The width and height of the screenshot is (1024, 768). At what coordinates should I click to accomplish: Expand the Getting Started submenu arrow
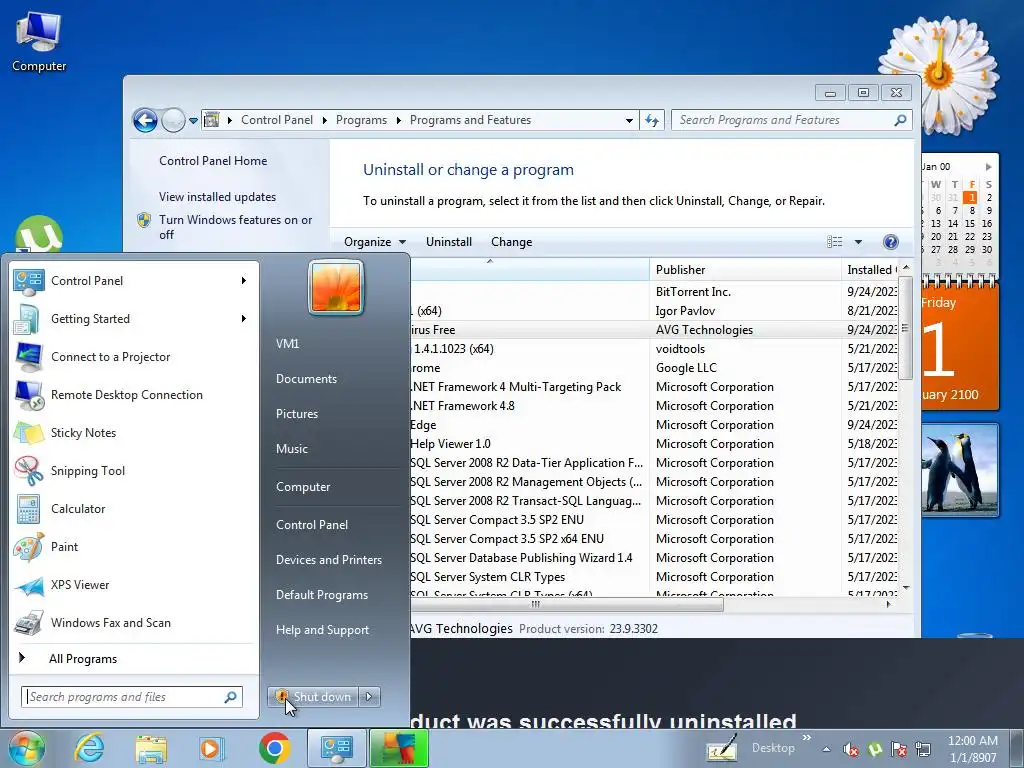[x=244, y=319]
